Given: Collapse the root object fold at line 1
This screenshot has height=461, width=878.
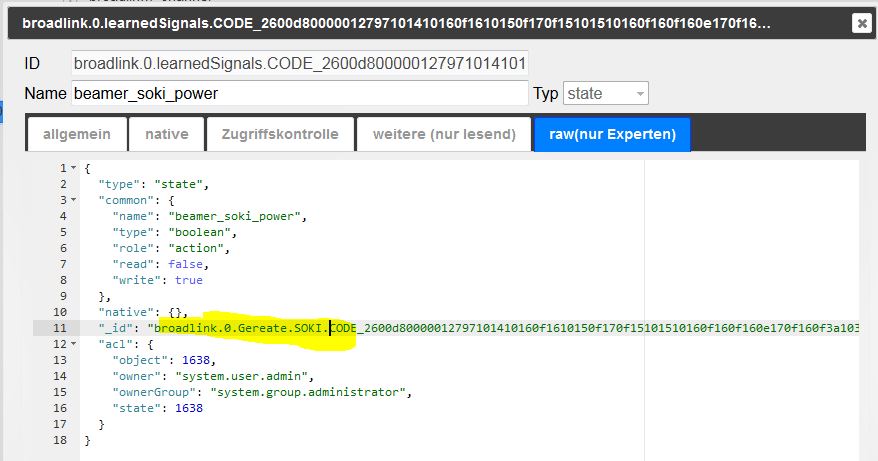Looking at the screenshot, I should (73, 168).
